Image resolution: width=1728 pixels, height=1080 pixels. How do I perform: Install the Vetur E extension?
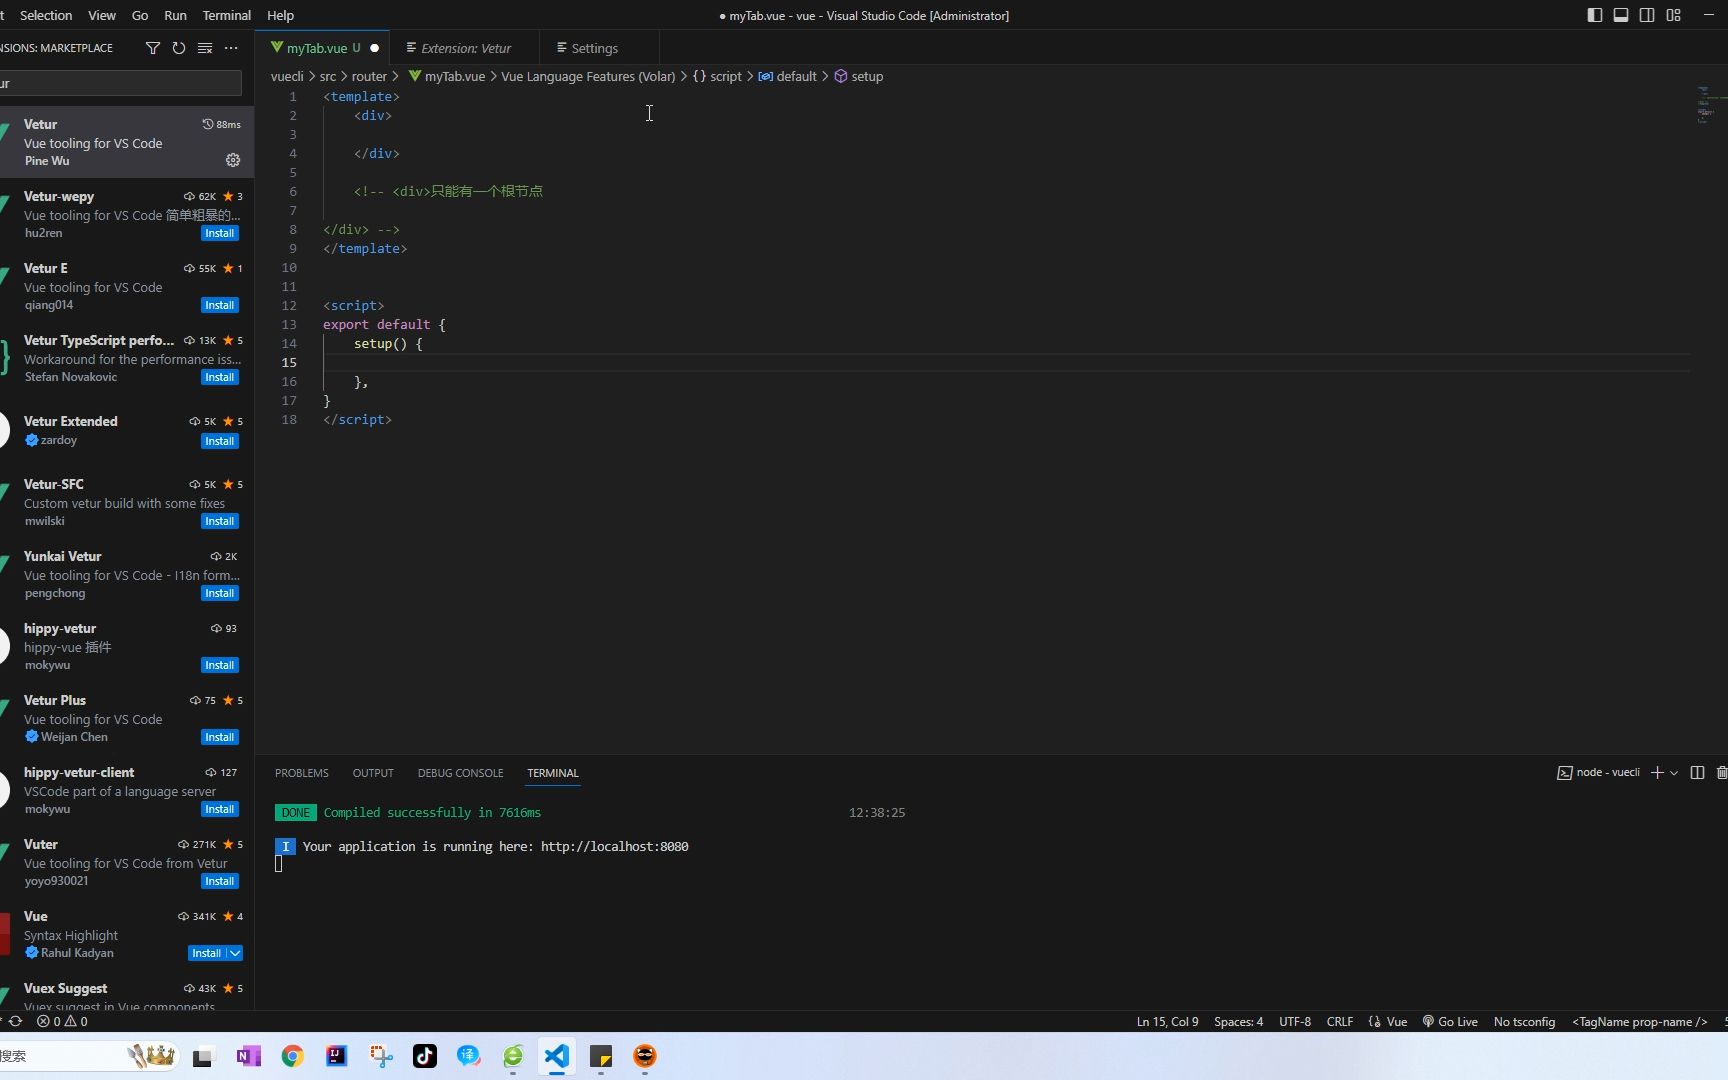(220, 305)
